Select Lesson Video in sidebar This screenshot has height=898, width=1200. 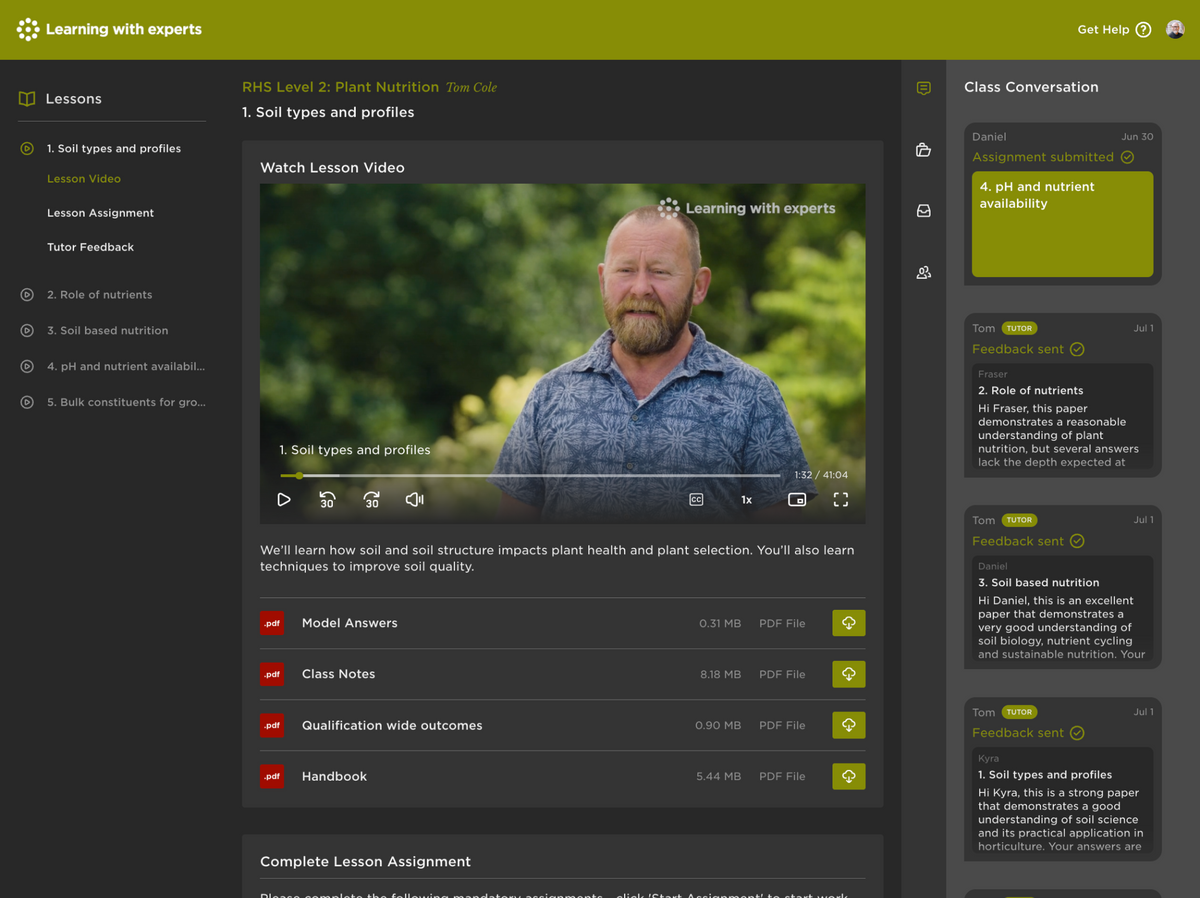point(84,179)
